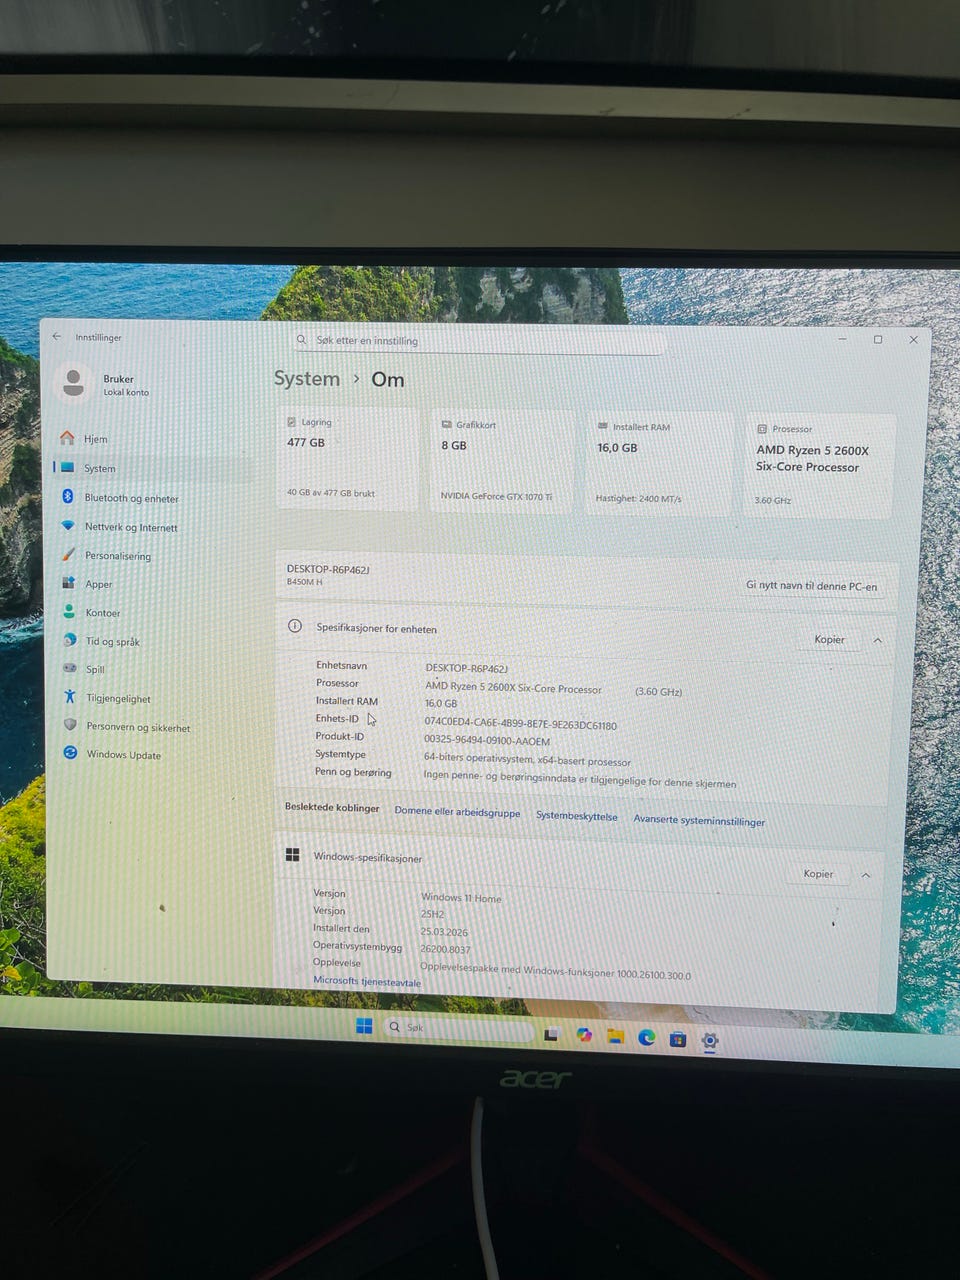Open Domene eller arbeidsgruppe link

[457, 812]
